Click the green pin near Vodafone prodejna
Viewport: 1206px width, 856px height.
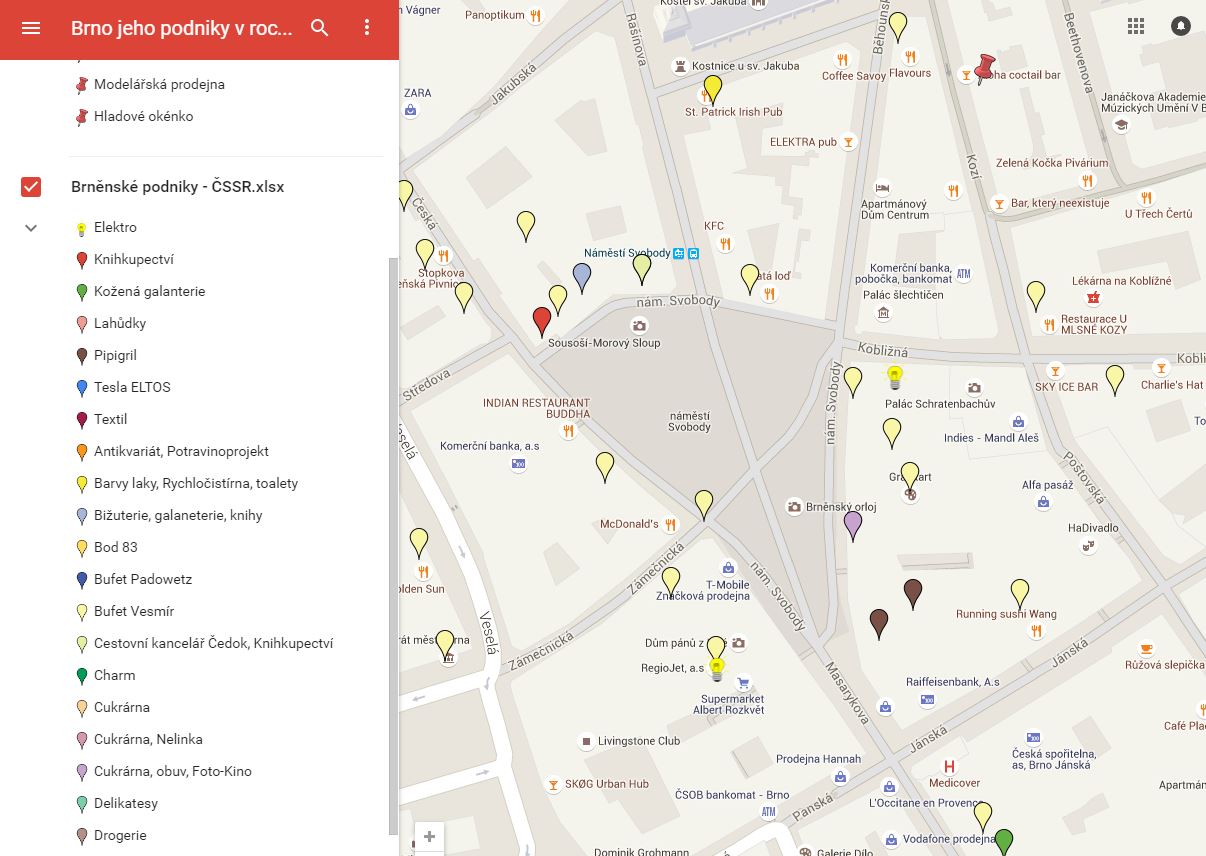point(1004,842)
